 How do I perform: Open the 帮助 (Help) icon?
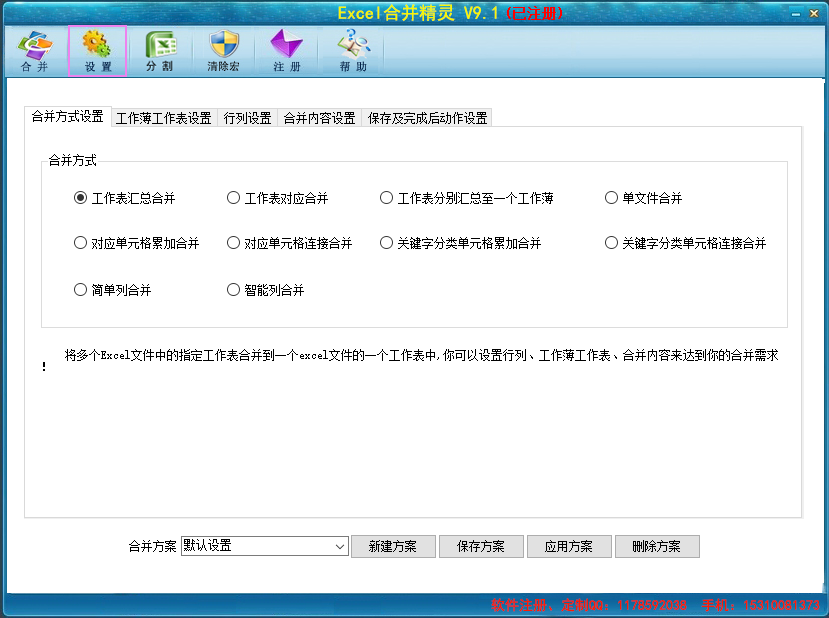click(x=353, y=51)
